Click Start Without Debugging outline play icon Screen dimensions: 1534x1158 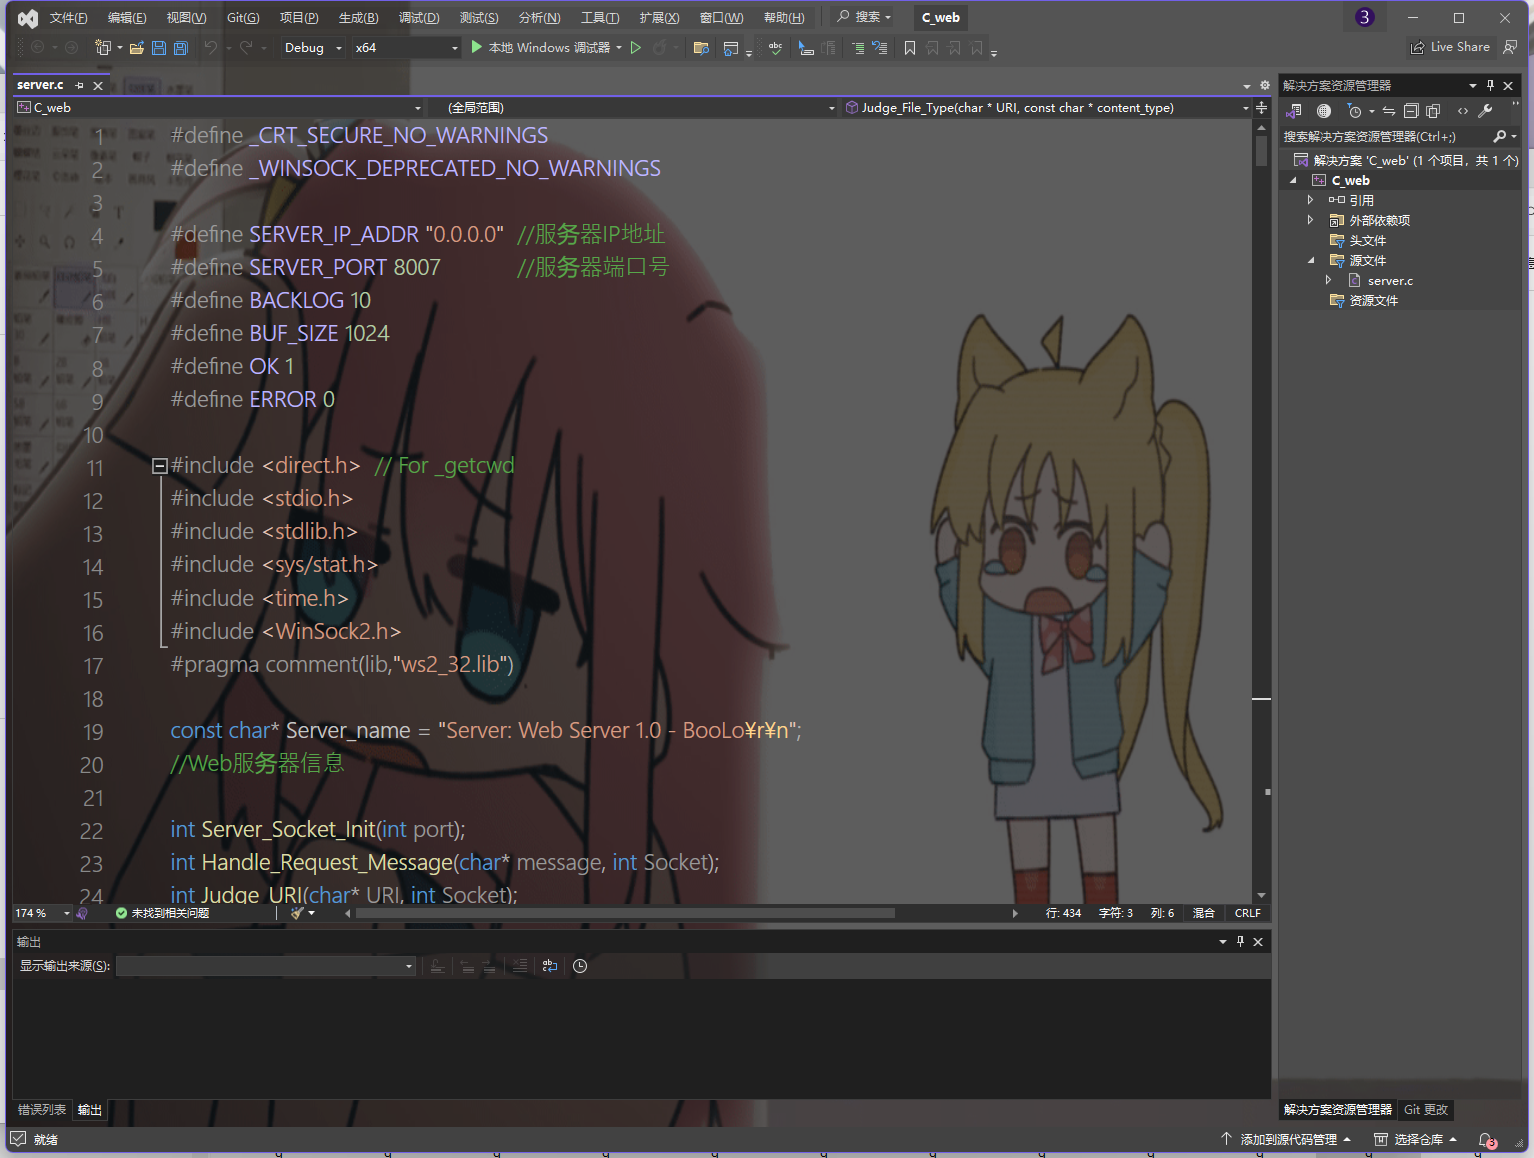coord(635,47)
